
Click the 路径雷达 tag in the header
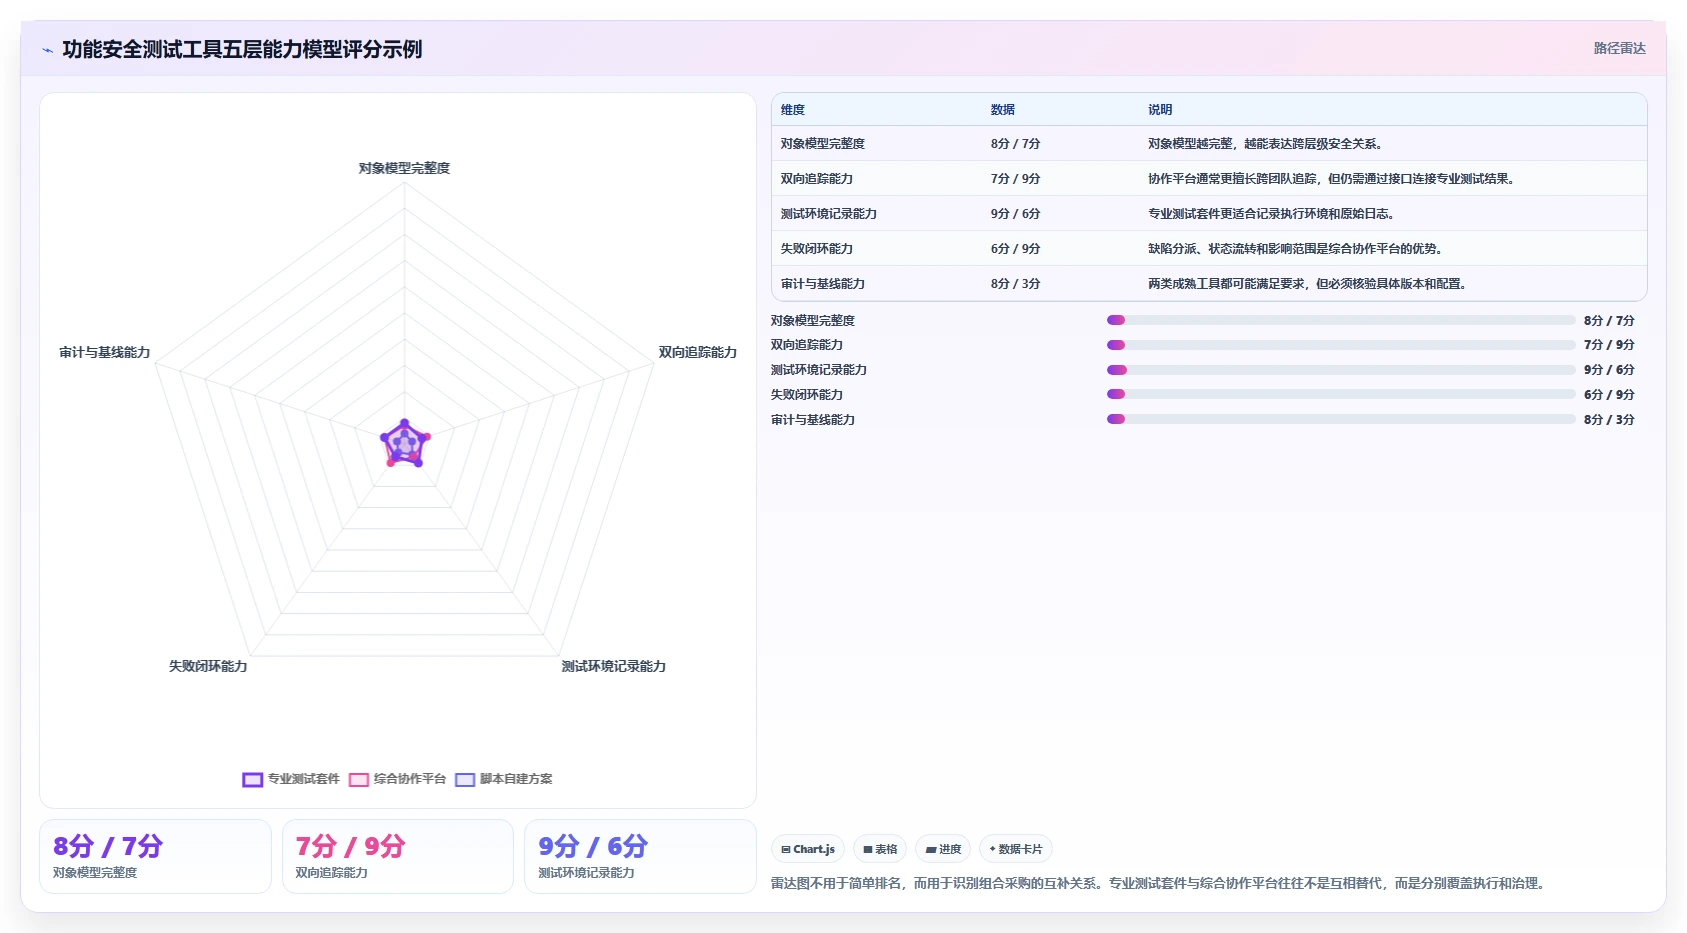(x=1619, y=48)
